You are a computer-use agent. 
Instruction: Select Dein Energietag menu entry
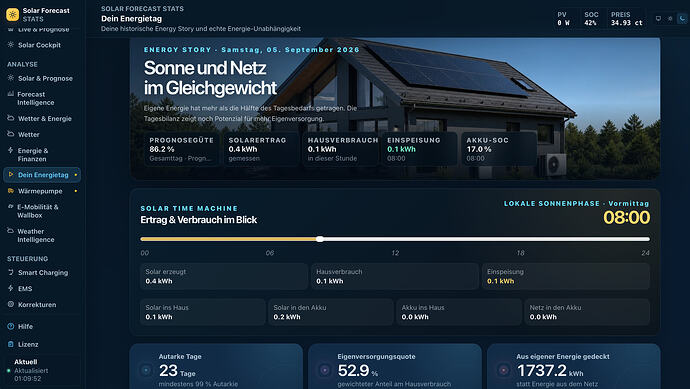42,175
